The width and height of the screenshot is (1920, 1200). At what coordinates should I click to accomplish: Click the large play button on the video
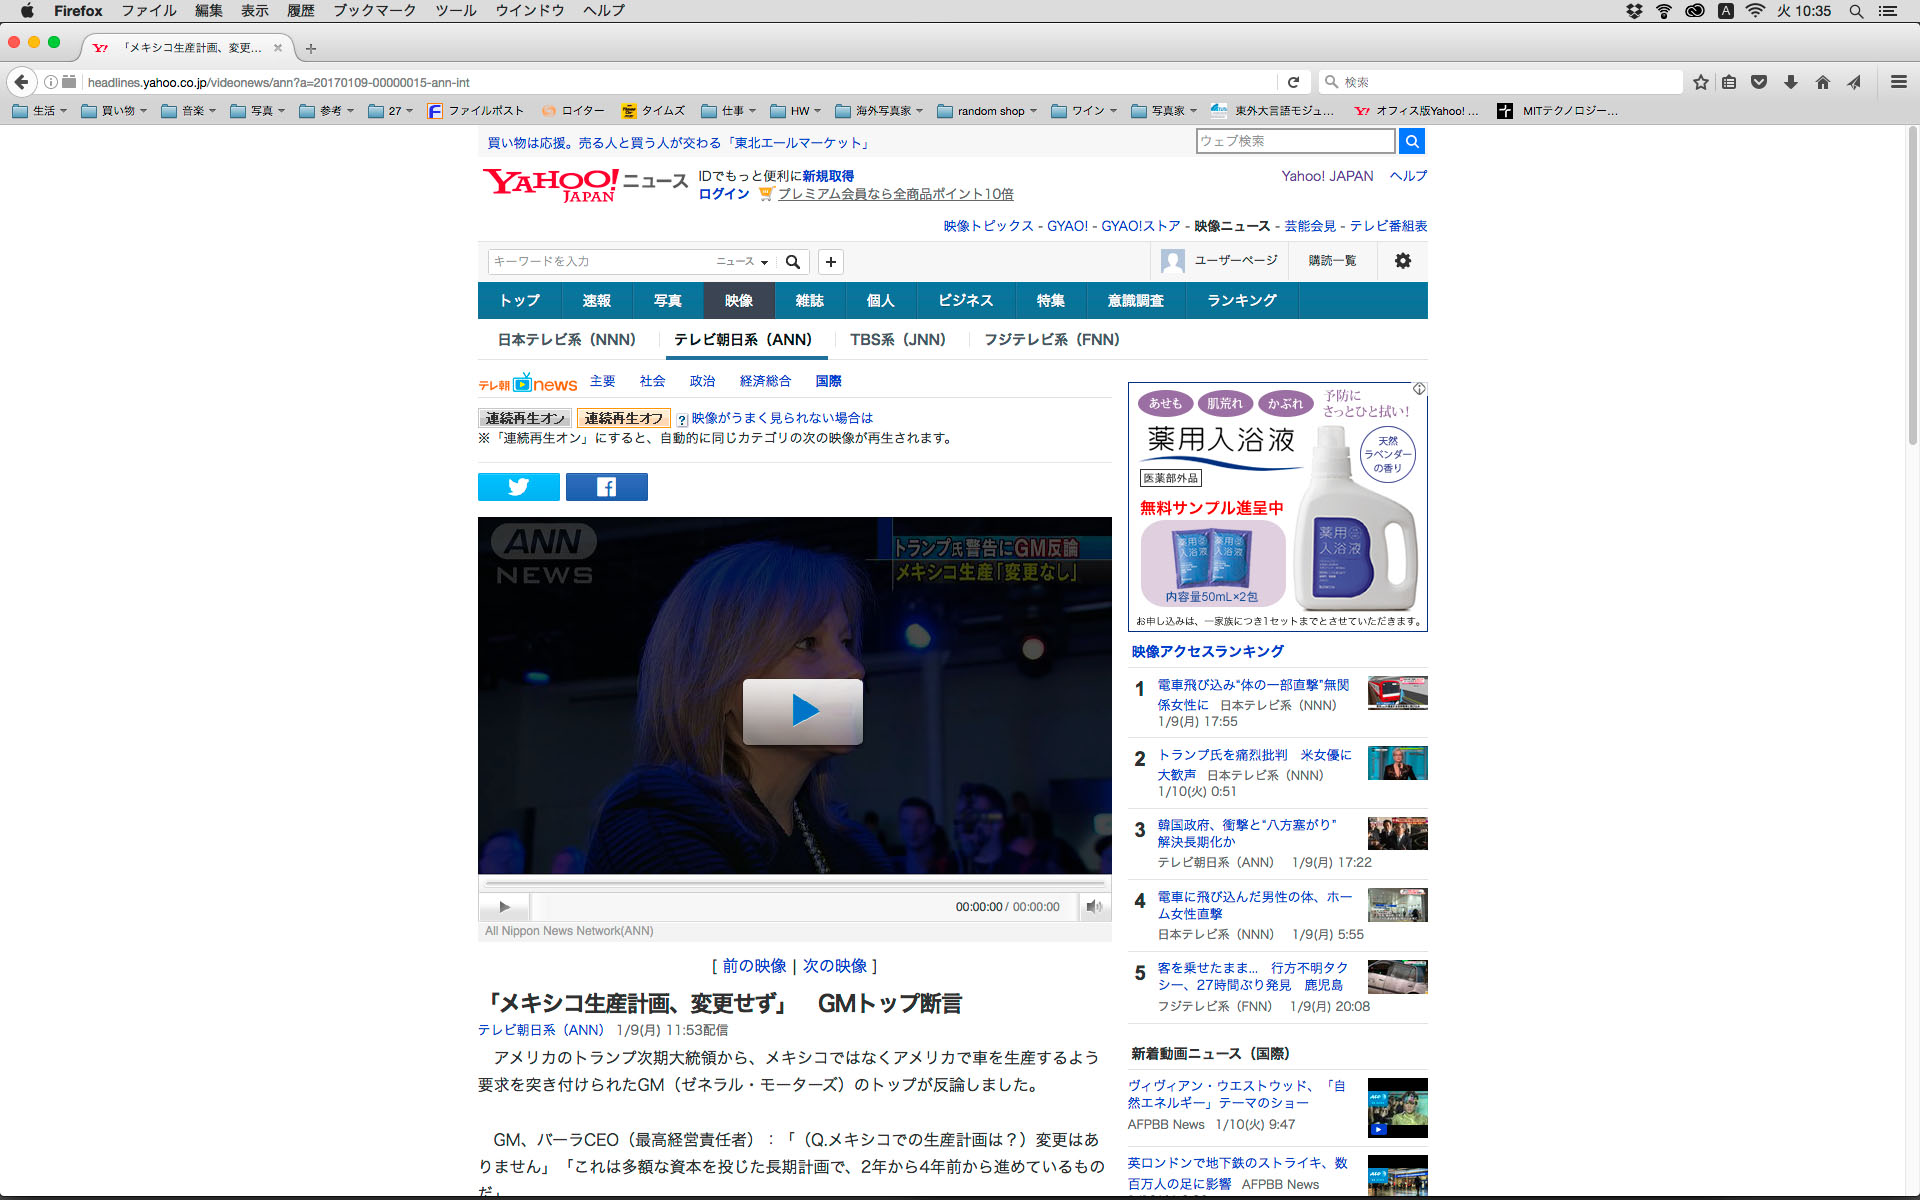pos(802,711)
